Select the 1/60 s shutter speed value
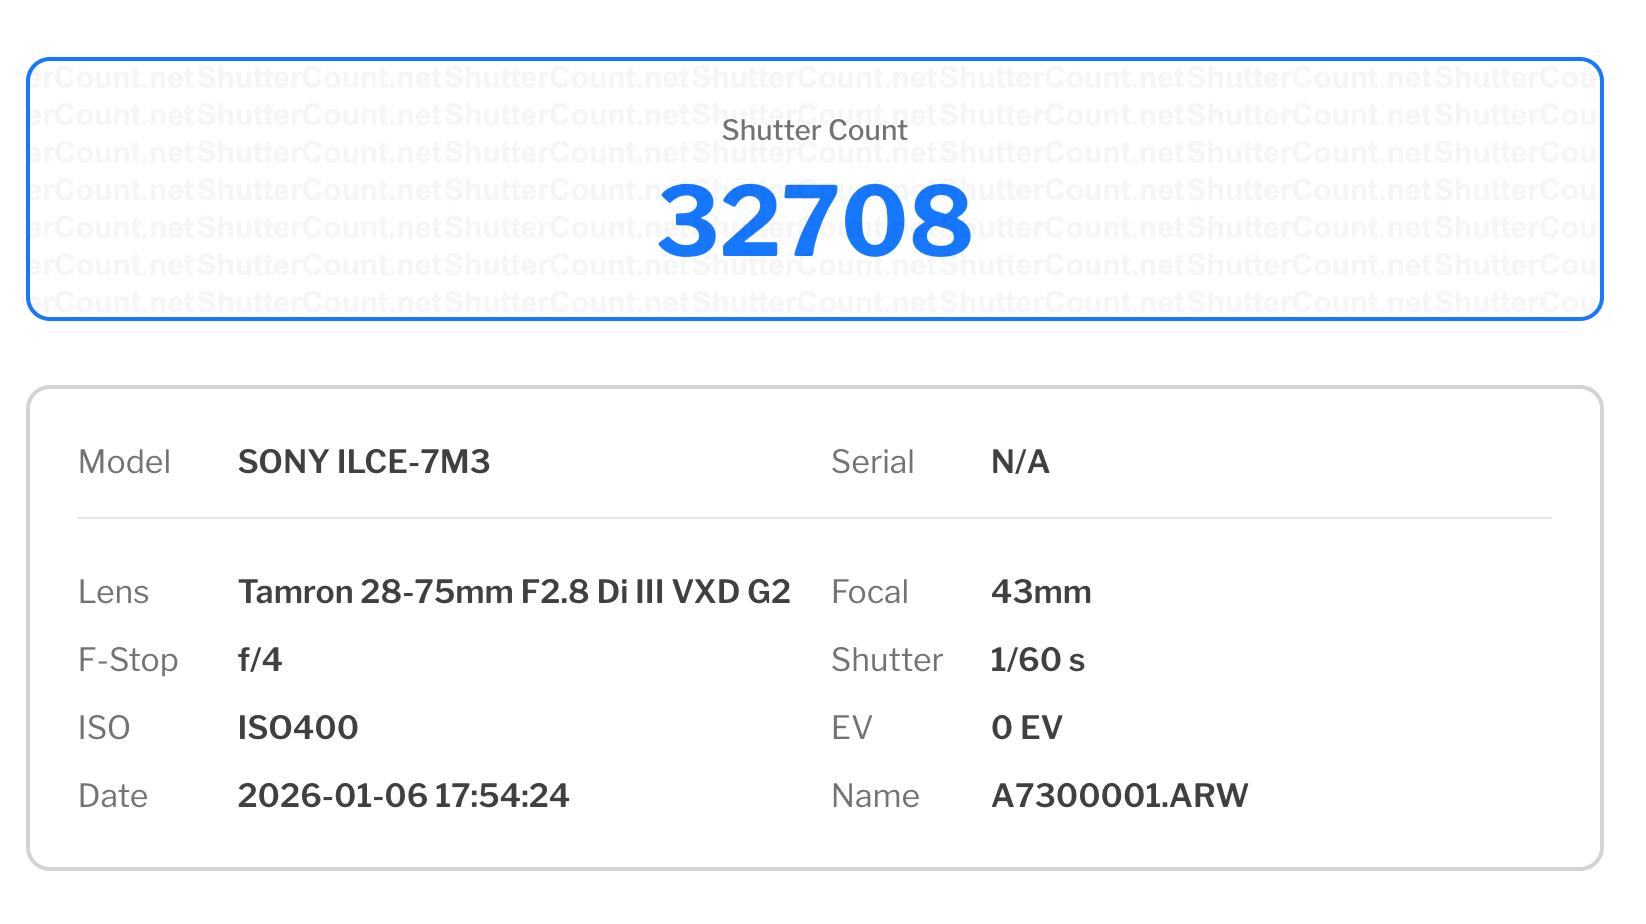1646x924 pixels. (x=1037, y=660)
